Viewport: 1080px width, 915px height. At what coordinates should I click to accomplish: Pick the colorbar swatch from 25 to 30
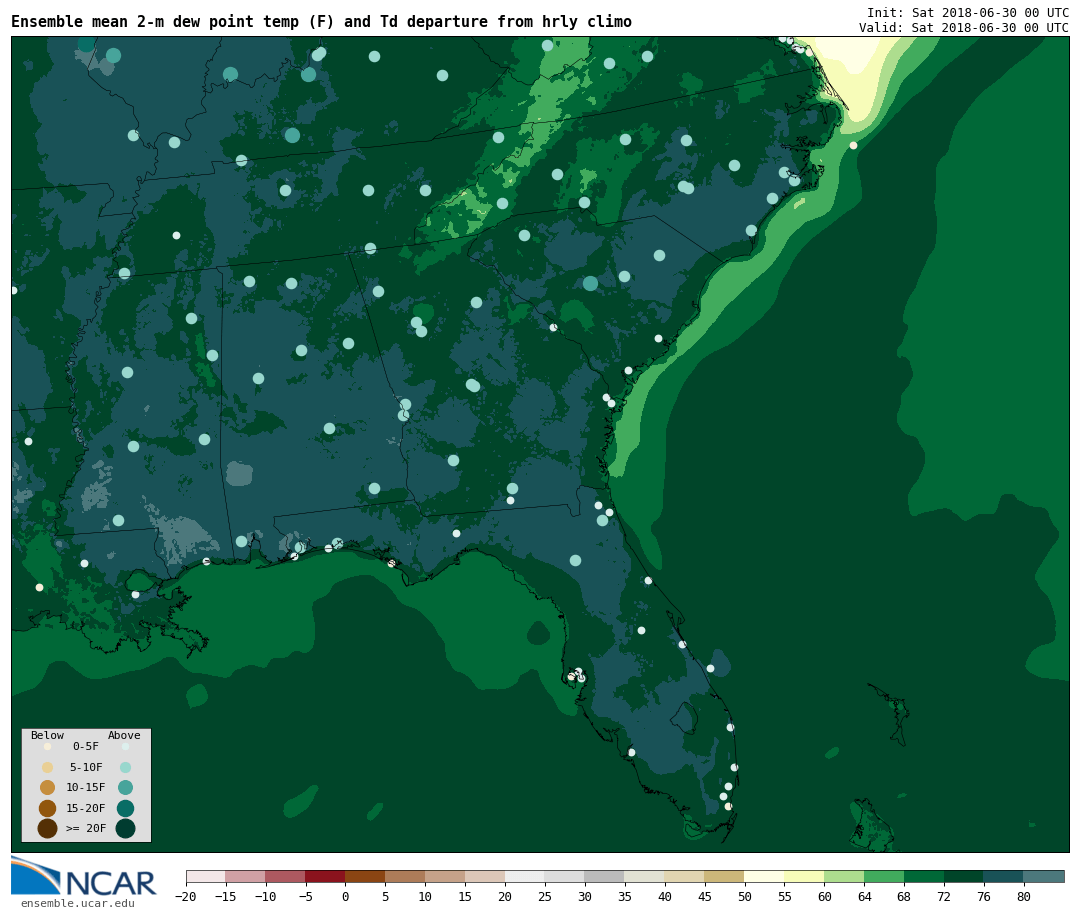coord(565,876)
